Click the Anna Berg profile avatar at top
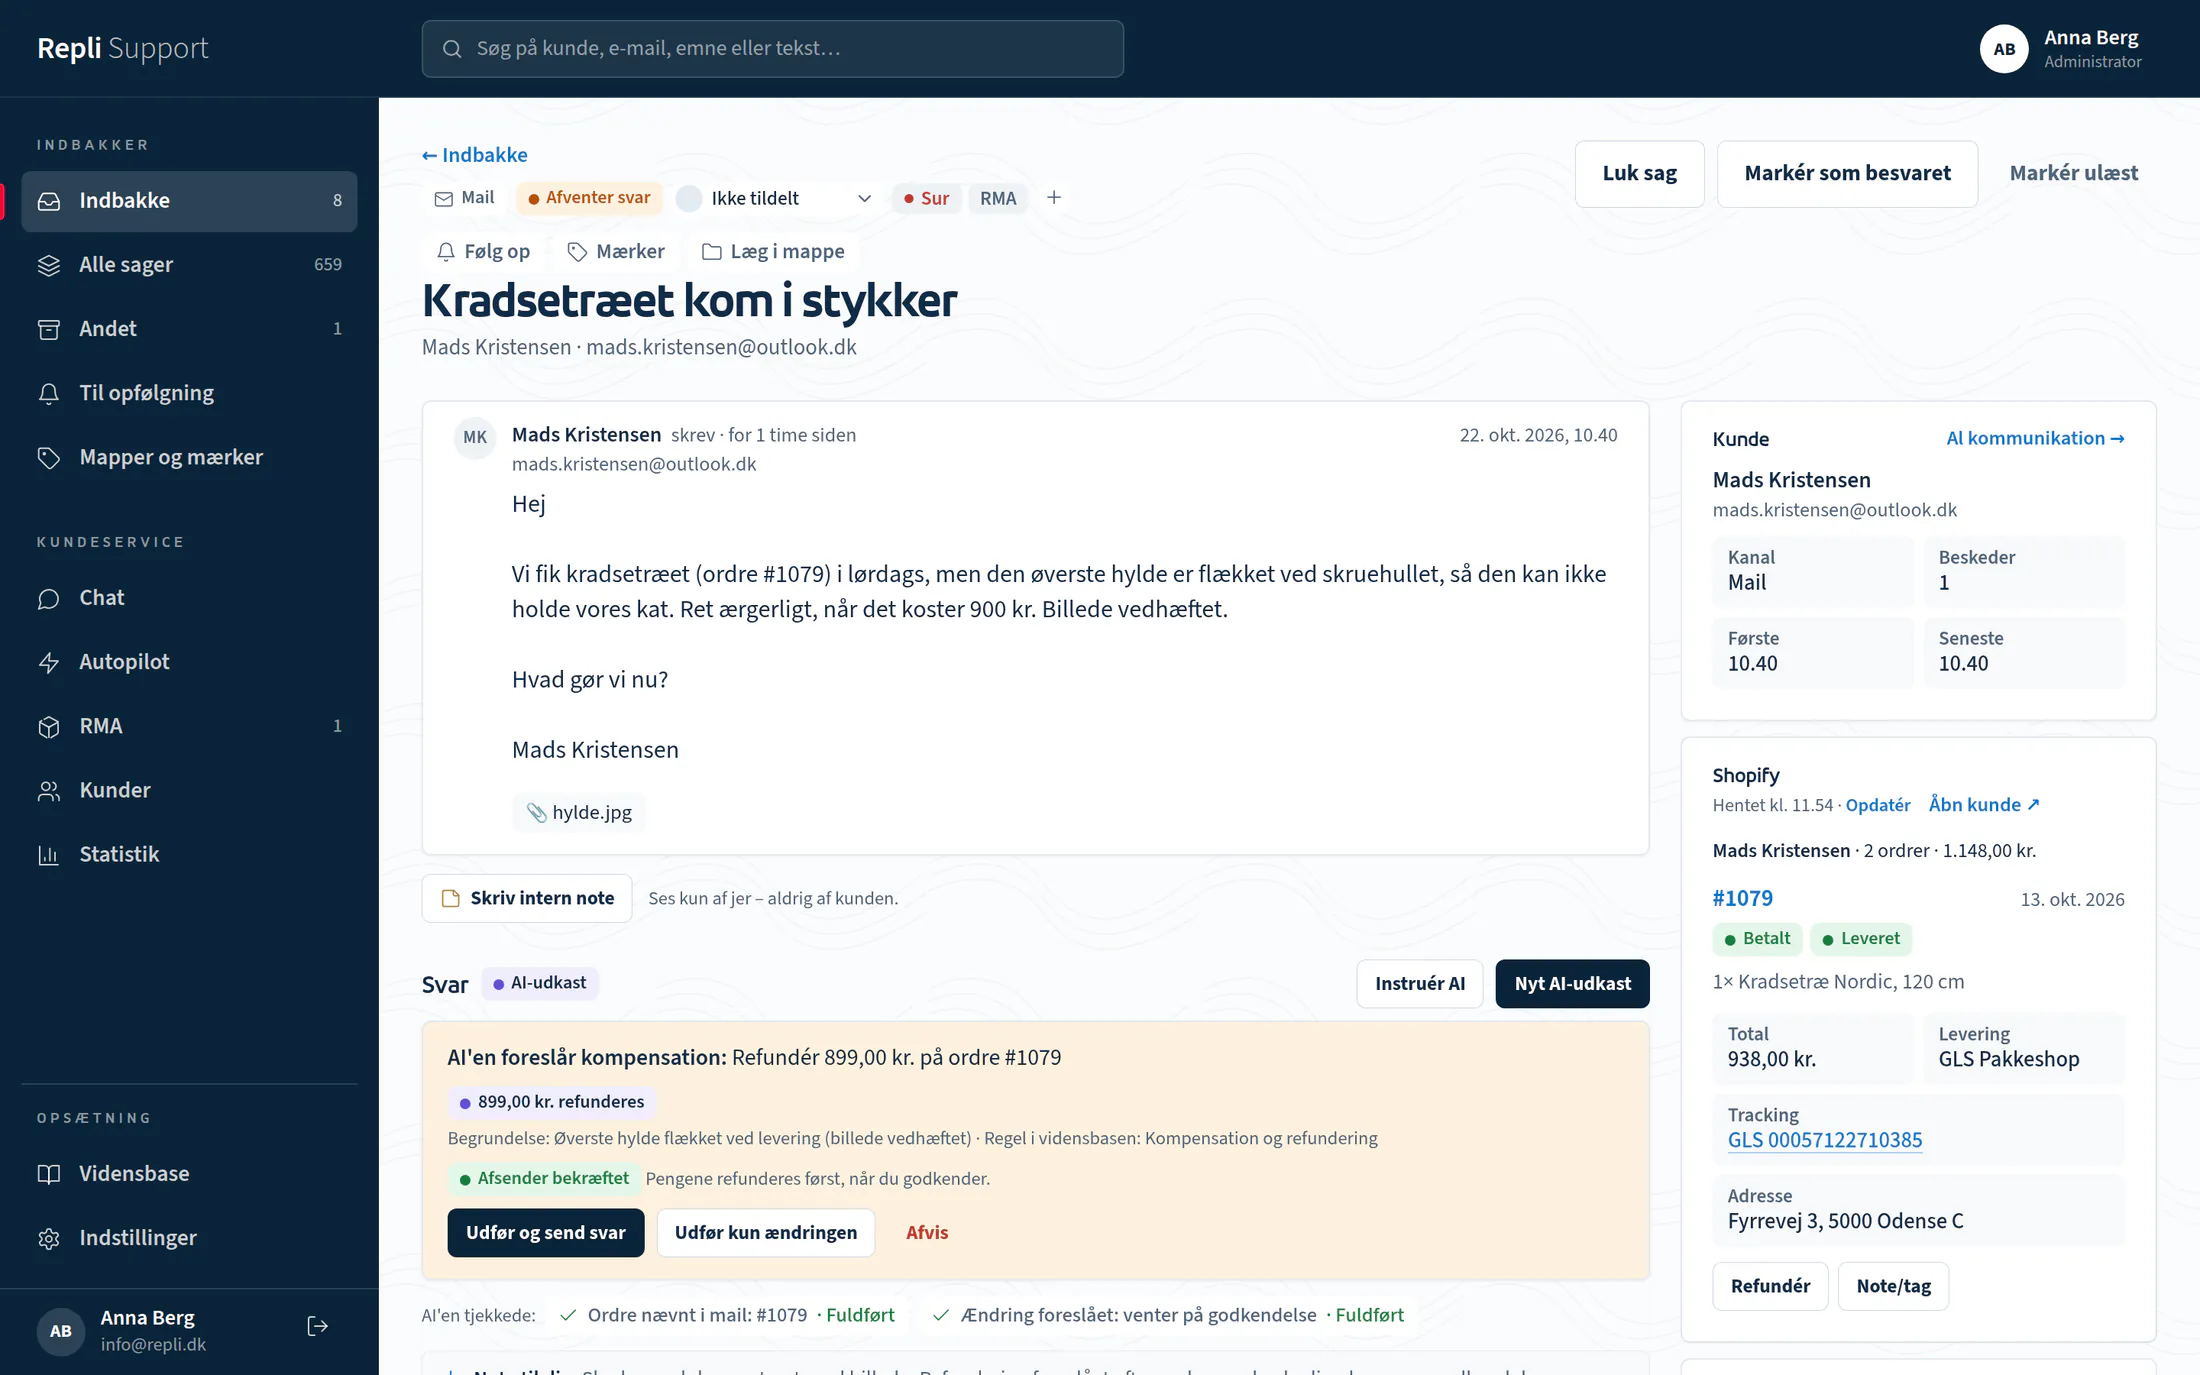 pos(2004,49)
